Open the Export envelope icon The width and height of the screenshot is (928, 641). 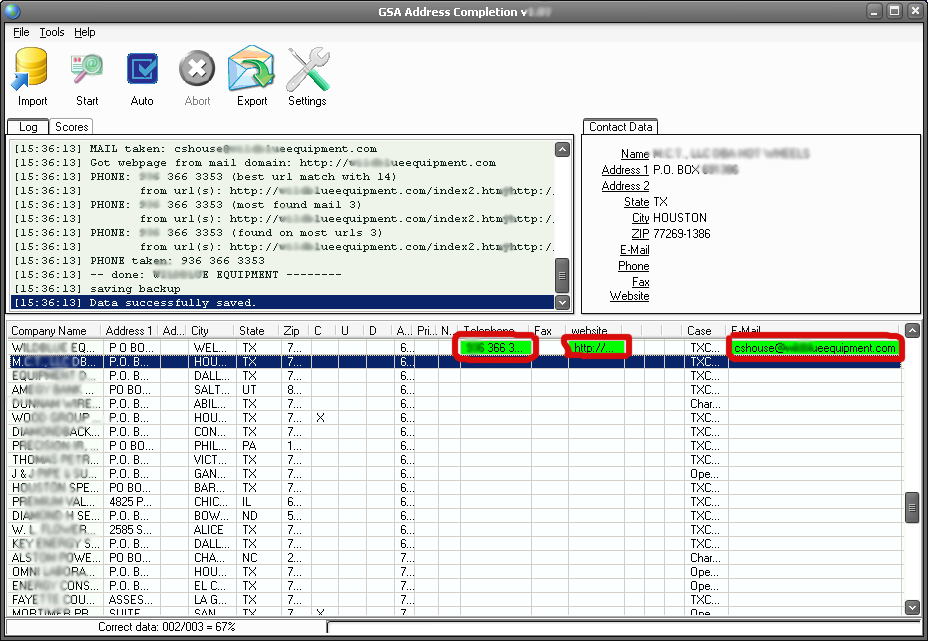point(251,76)
